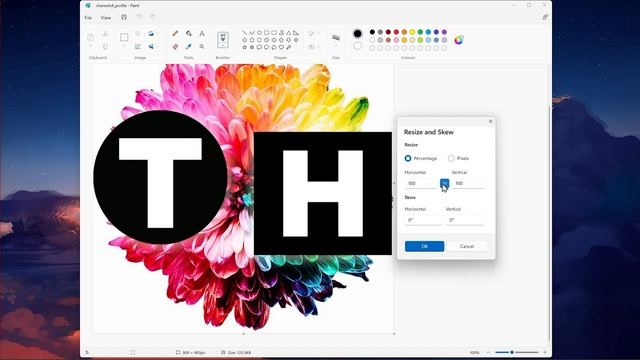The width and height of the screenshot is (640, 360).
Task: Select Colour 2 white secondary swatch
Action: point(358,46)
